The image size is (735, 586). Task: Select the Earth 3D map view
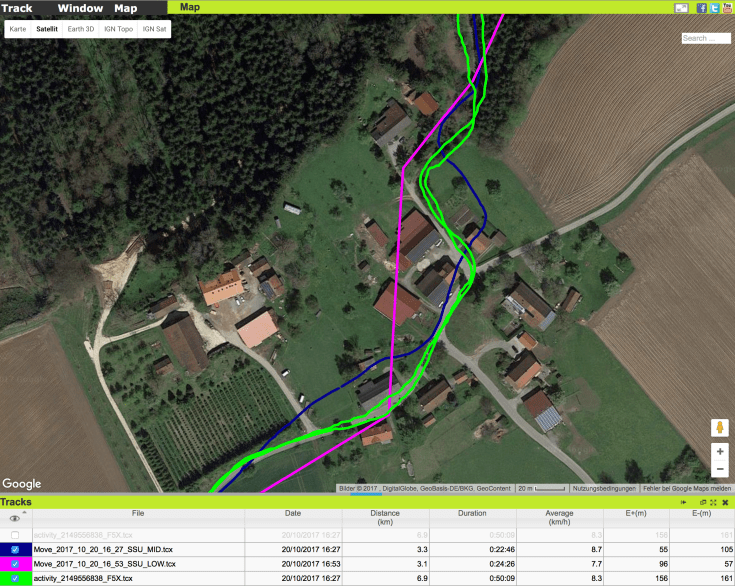click(x=80, y=29)
